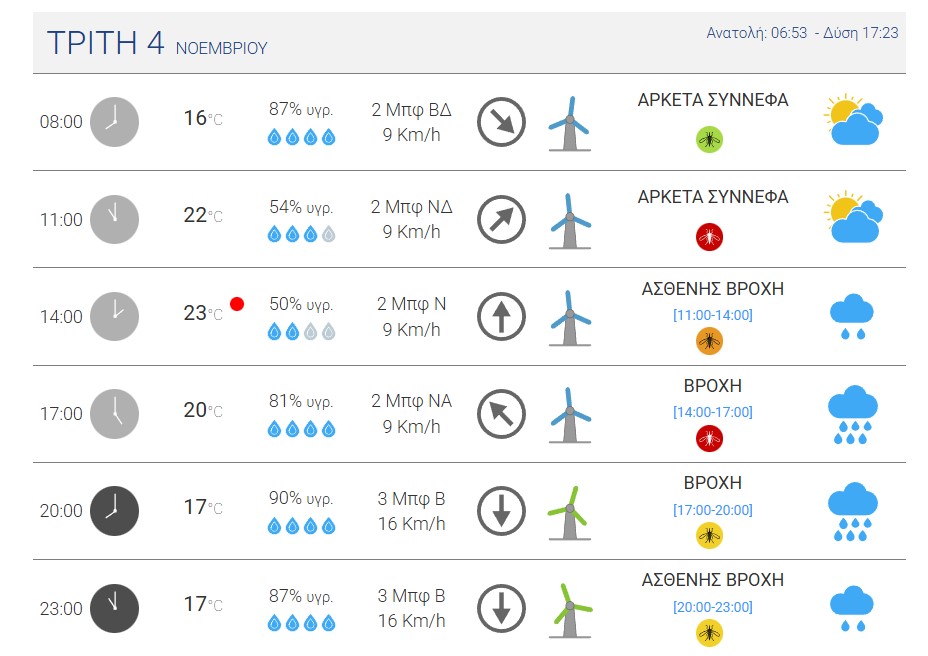The image size is (928, 656).
Task: Click the wind direction arrow at 11:00
Action: coord(501,220)
